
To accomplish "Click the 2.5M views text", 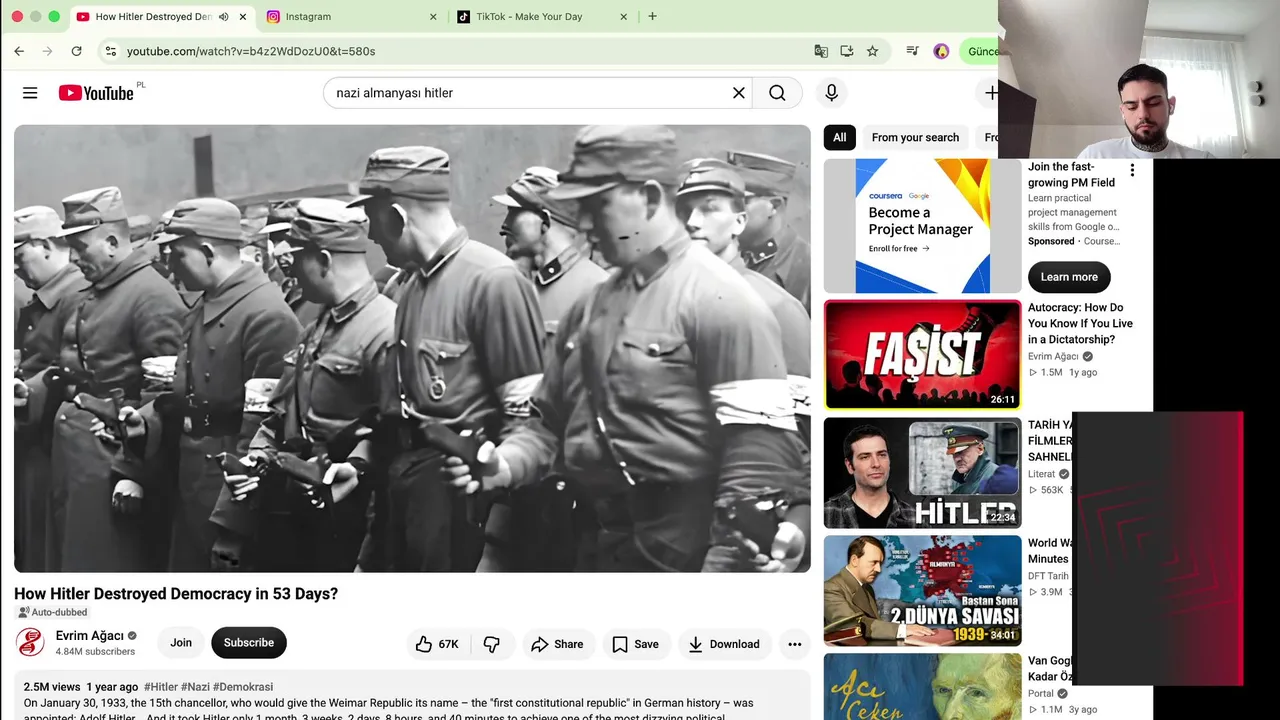I will (52, 687).
